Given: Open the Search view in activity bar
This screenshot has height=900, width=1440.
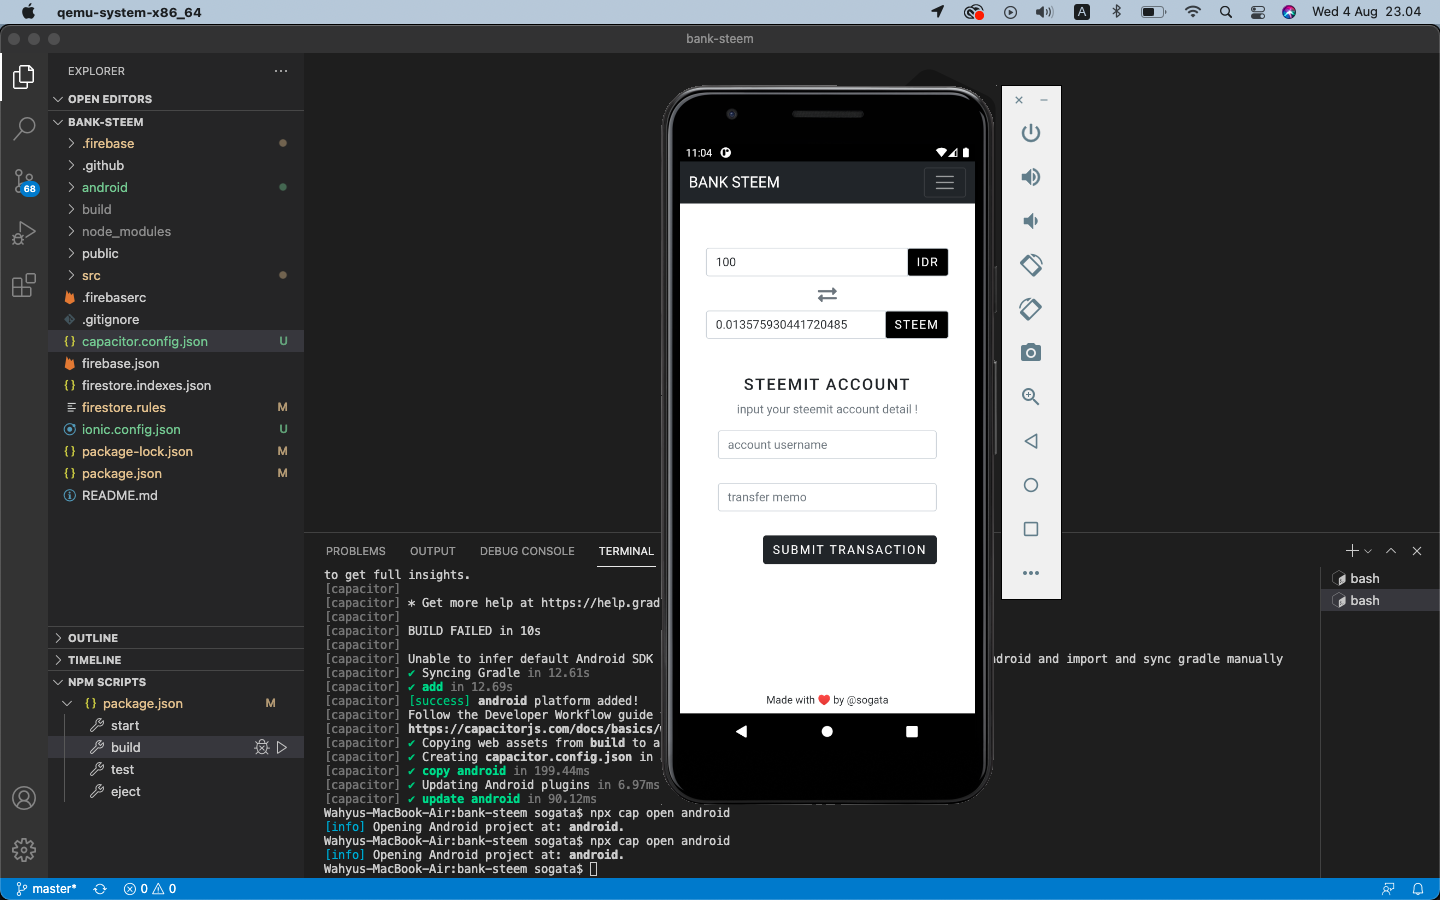Looking at the screenshot, I should [24, 129].
